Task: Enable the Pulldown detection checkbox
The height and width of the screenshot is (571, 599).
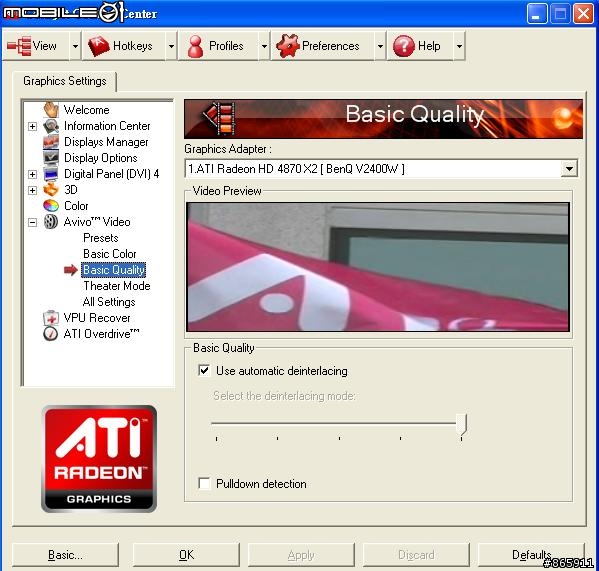Action: click(x=204, y=484)
